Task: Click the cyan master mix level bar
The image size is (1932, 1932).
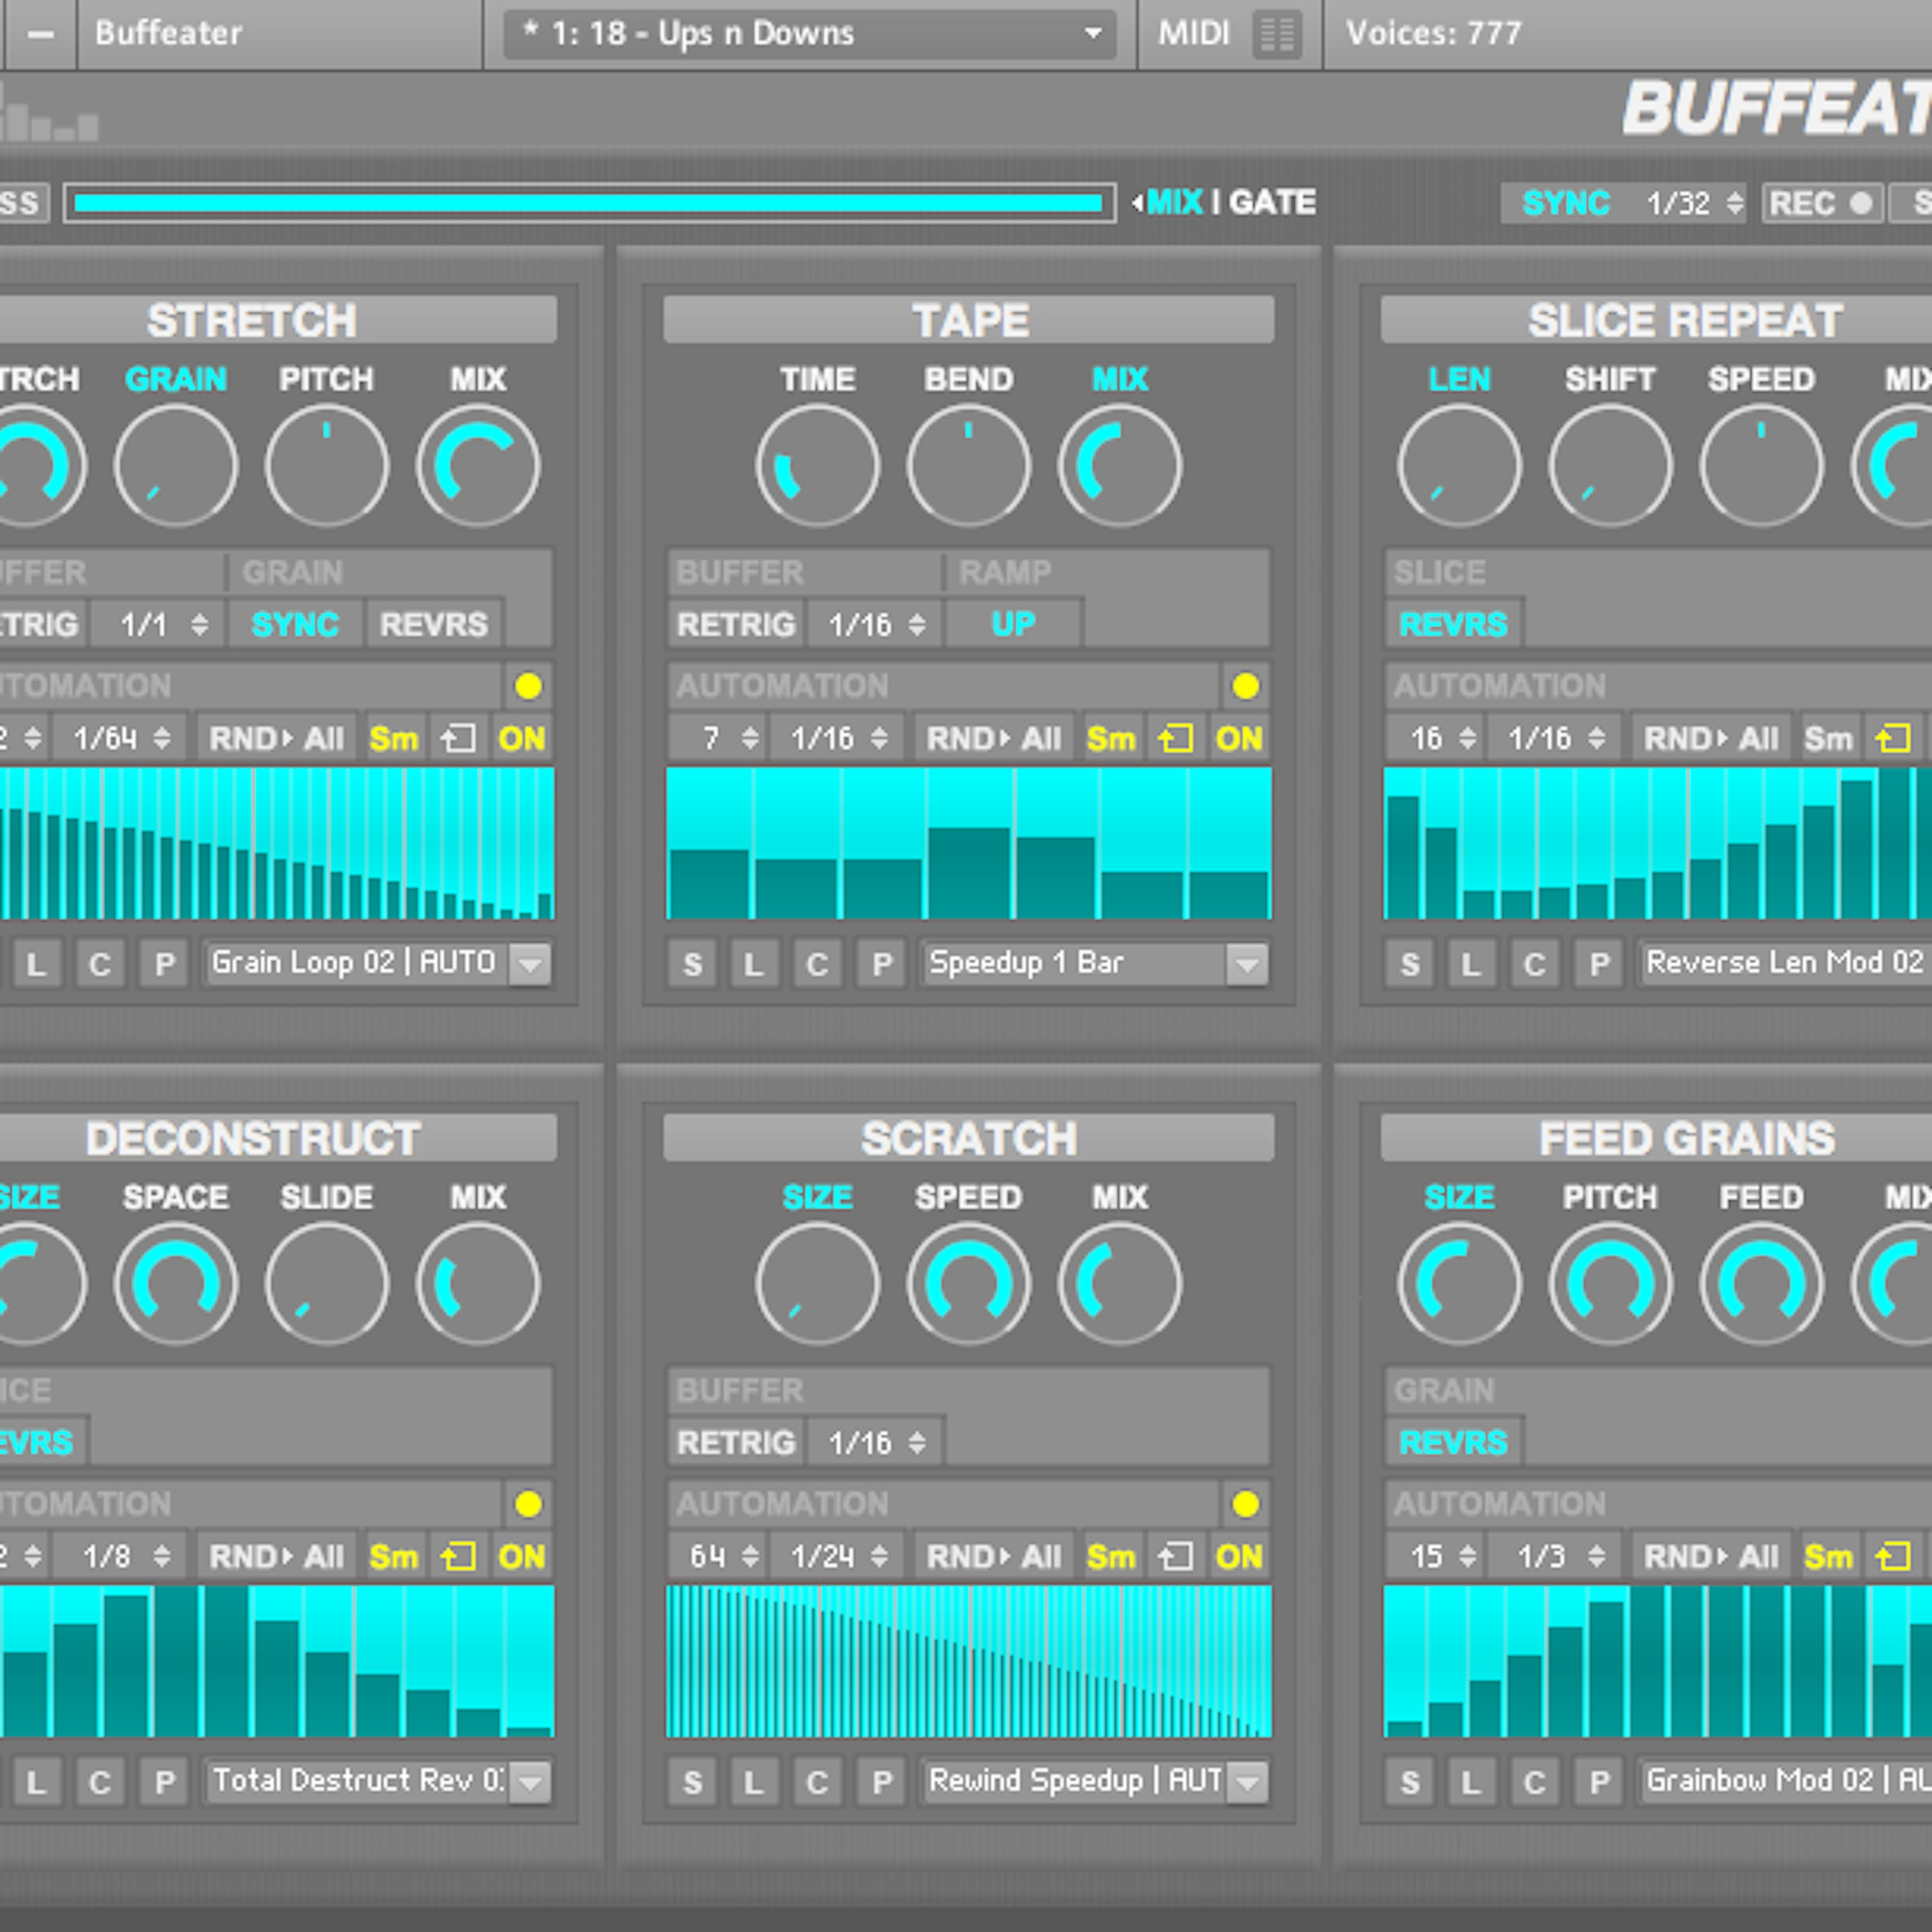Action: [589, 203]
